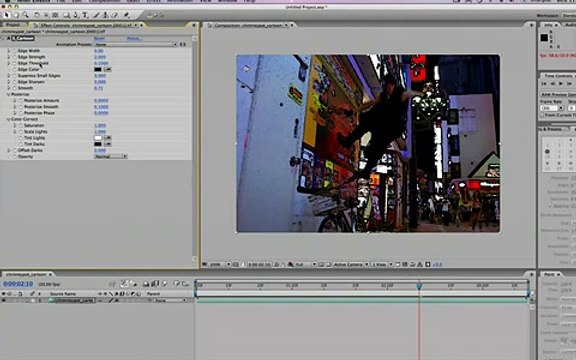Toggle Hide Shy Layers in timeline
576x360 pixels.
tap(146, 284)
